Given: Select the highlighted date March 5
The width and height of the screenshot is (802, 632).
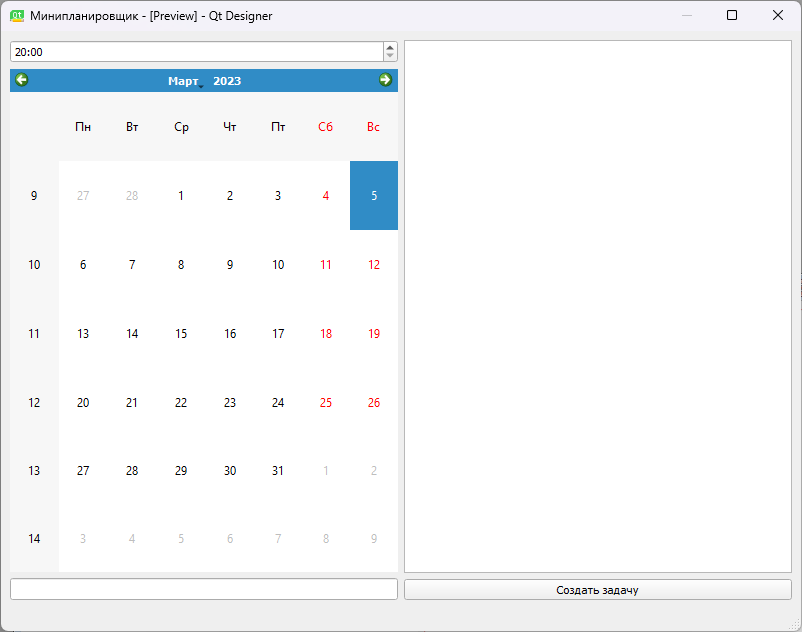Looking at the screenshot, I should tap(374, 196).
